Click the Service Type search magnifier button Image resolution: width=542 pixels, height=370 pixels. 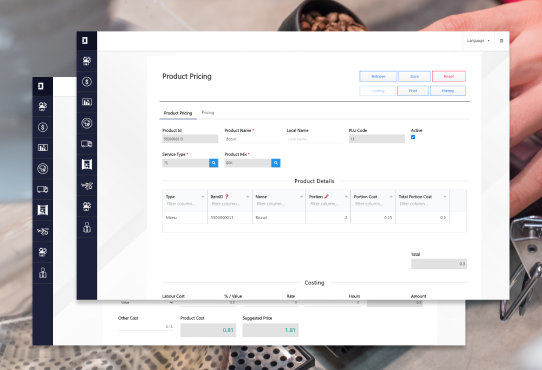point(214,163)
